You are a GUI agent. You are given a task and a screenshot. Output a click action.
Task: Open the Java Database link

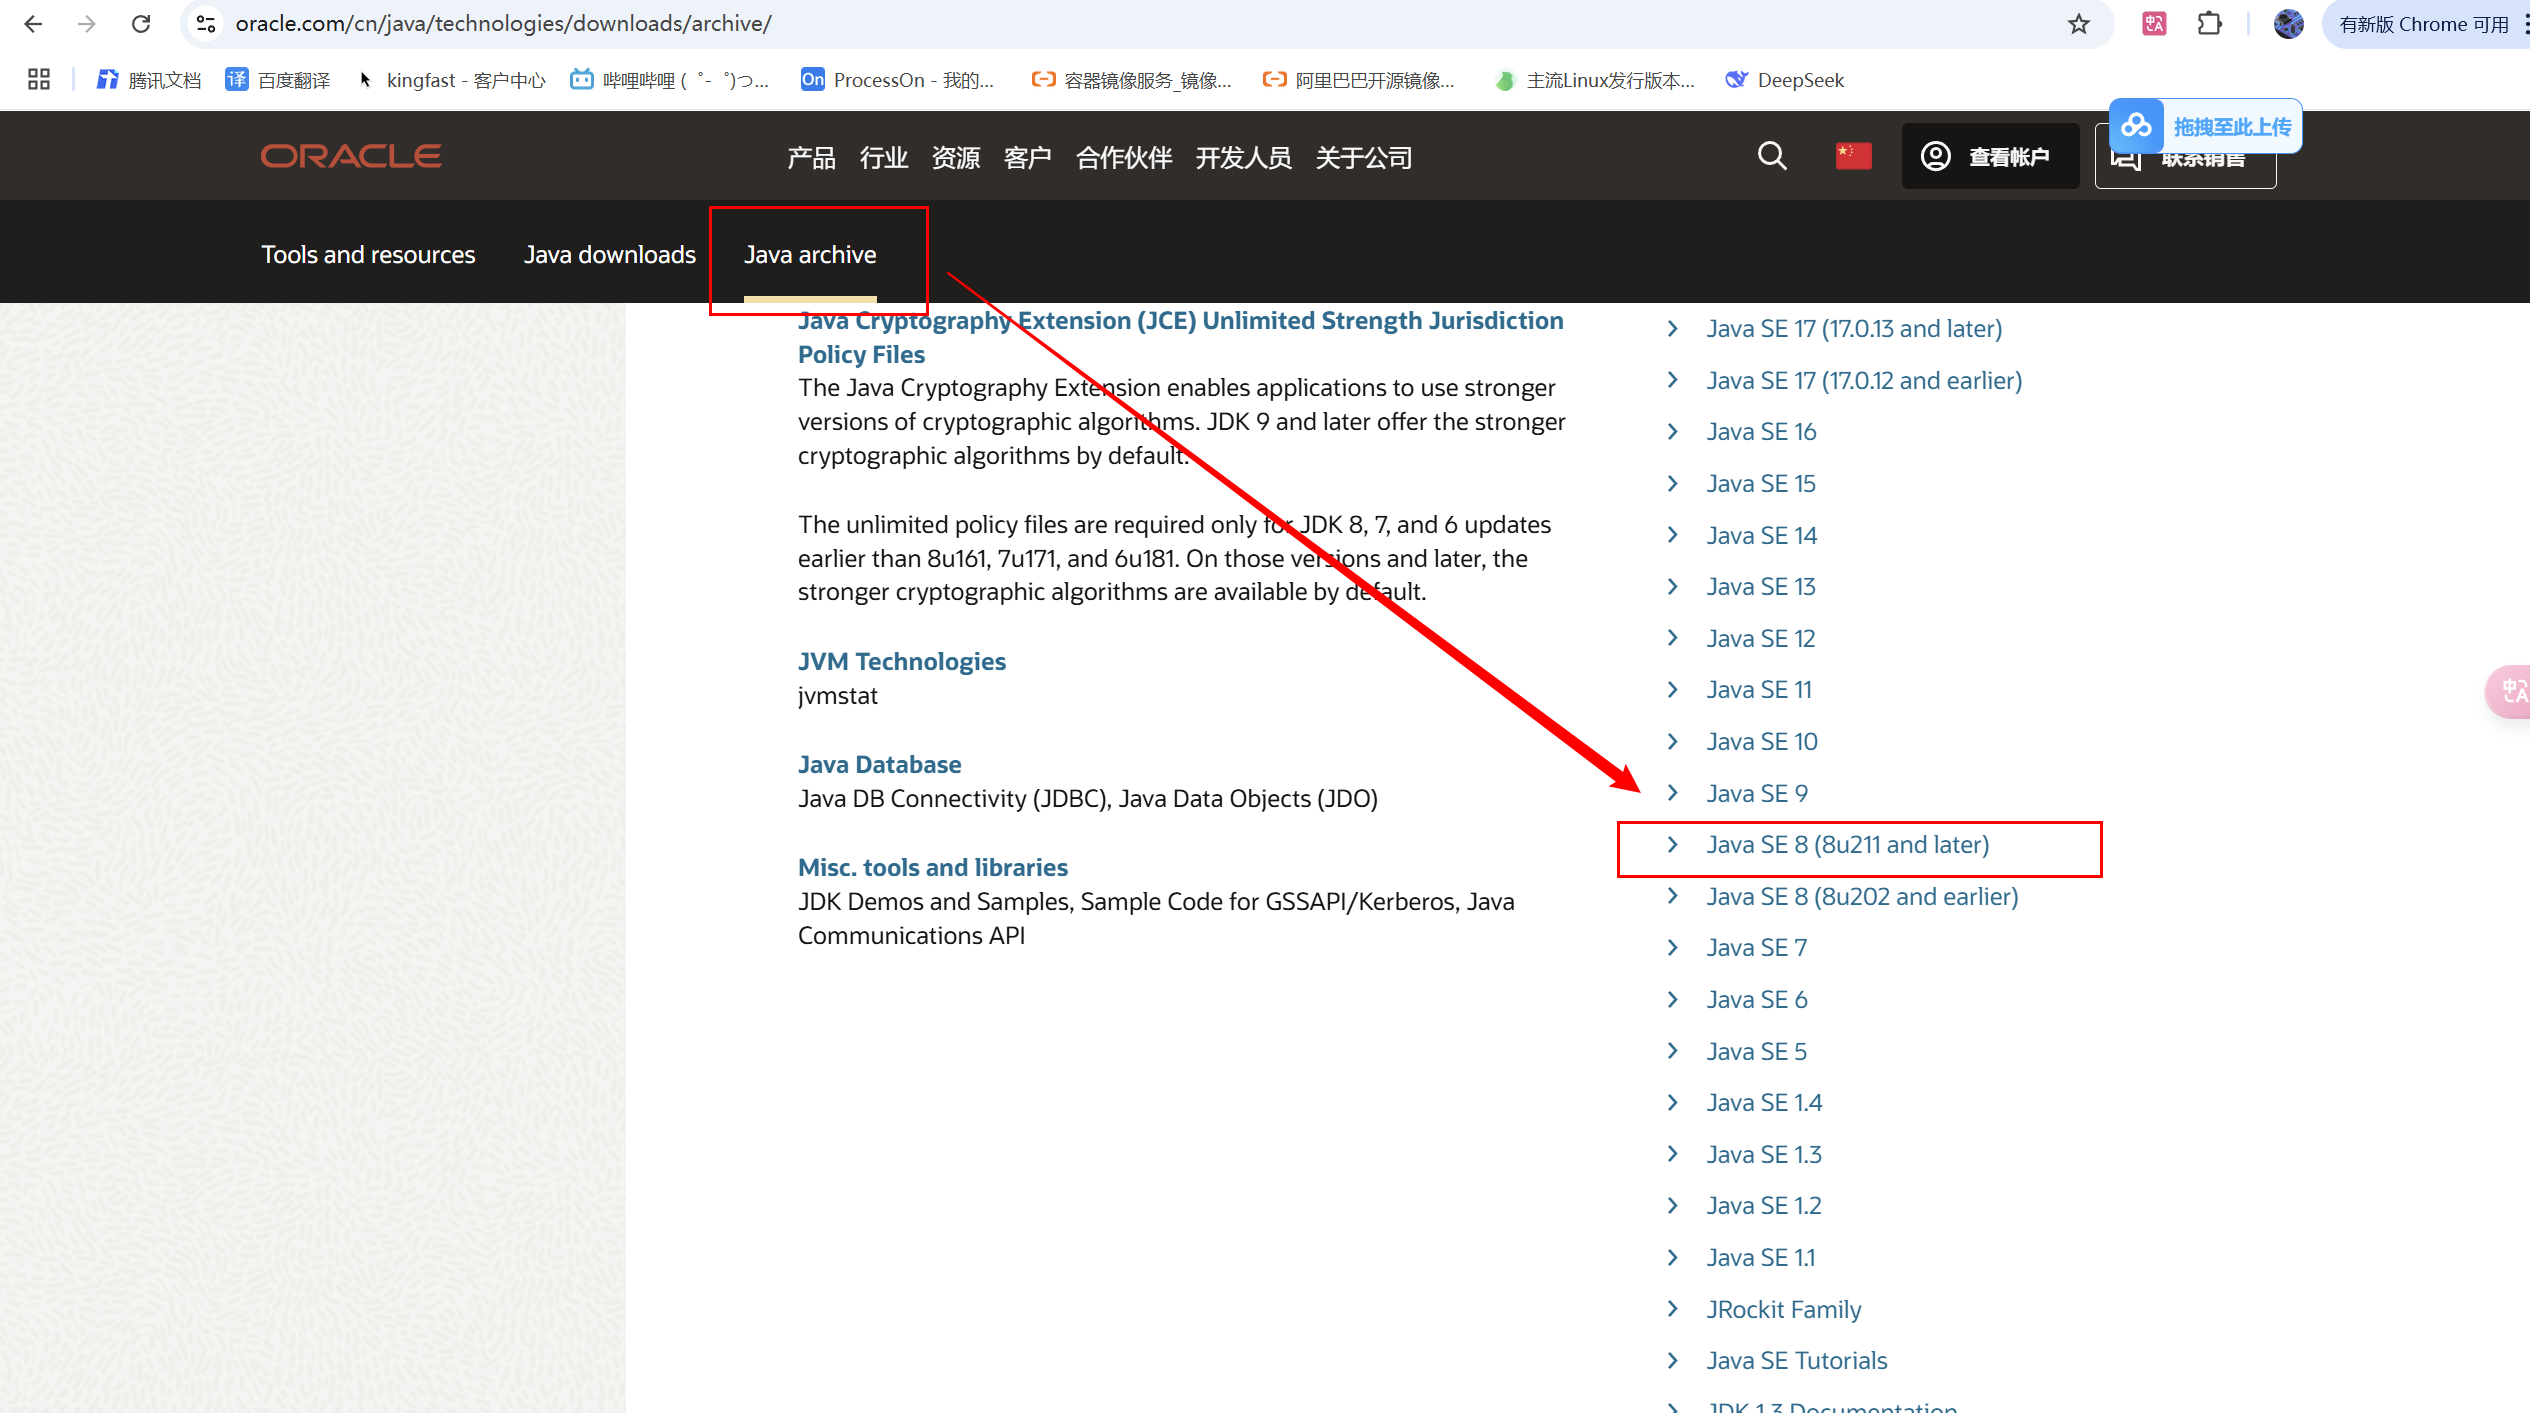click(879, 765)
